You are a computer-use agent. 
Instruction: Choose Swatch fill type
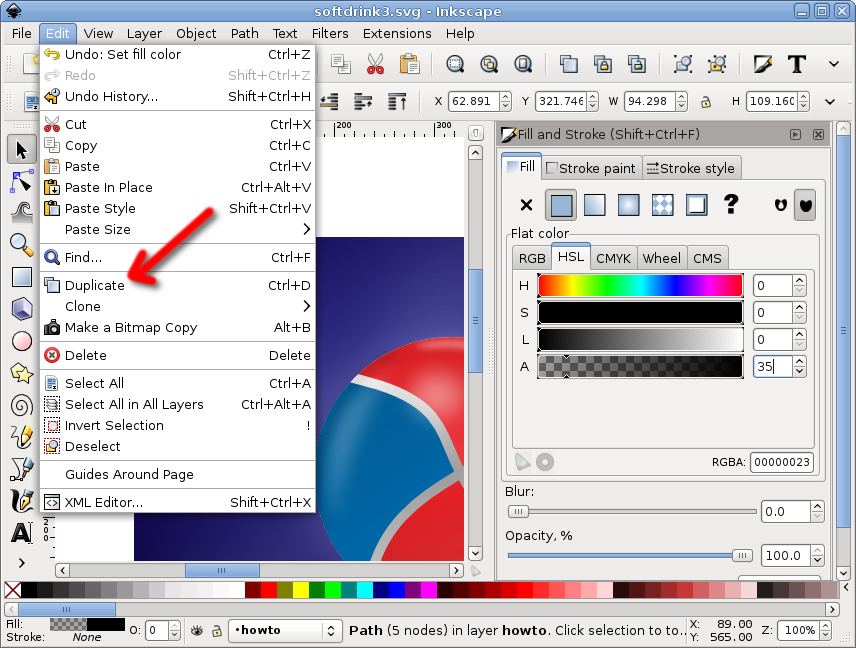coord(697,205)
